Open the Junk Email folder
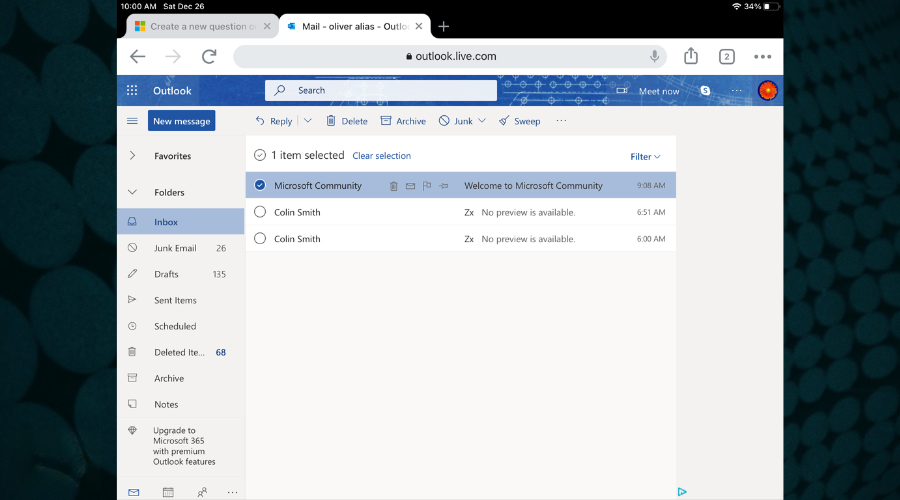 coord(181,248)
